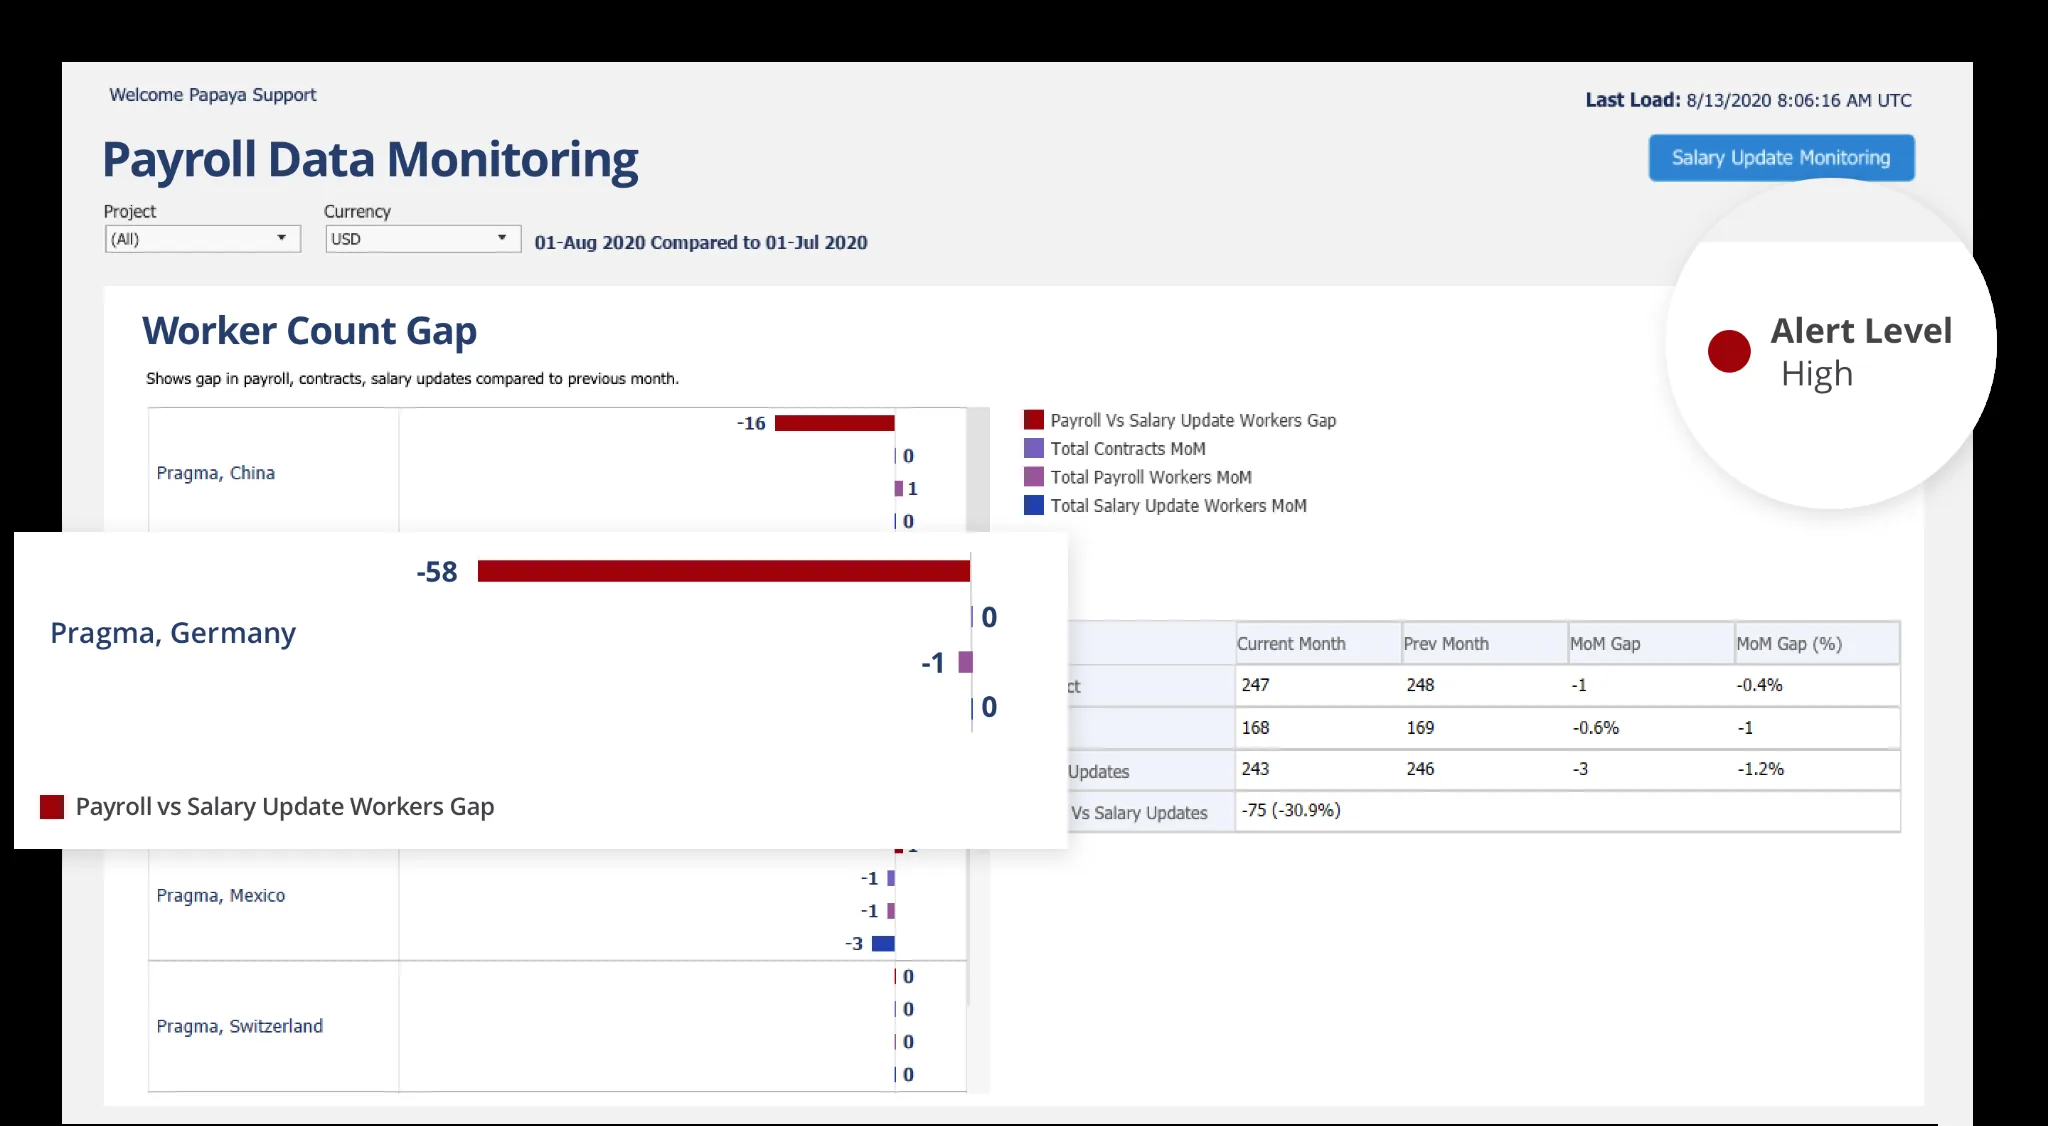This screenshot has width=2048, height=1126.
Task: Select the Pragma, Mexico row label
Action: tap(220, 896)
